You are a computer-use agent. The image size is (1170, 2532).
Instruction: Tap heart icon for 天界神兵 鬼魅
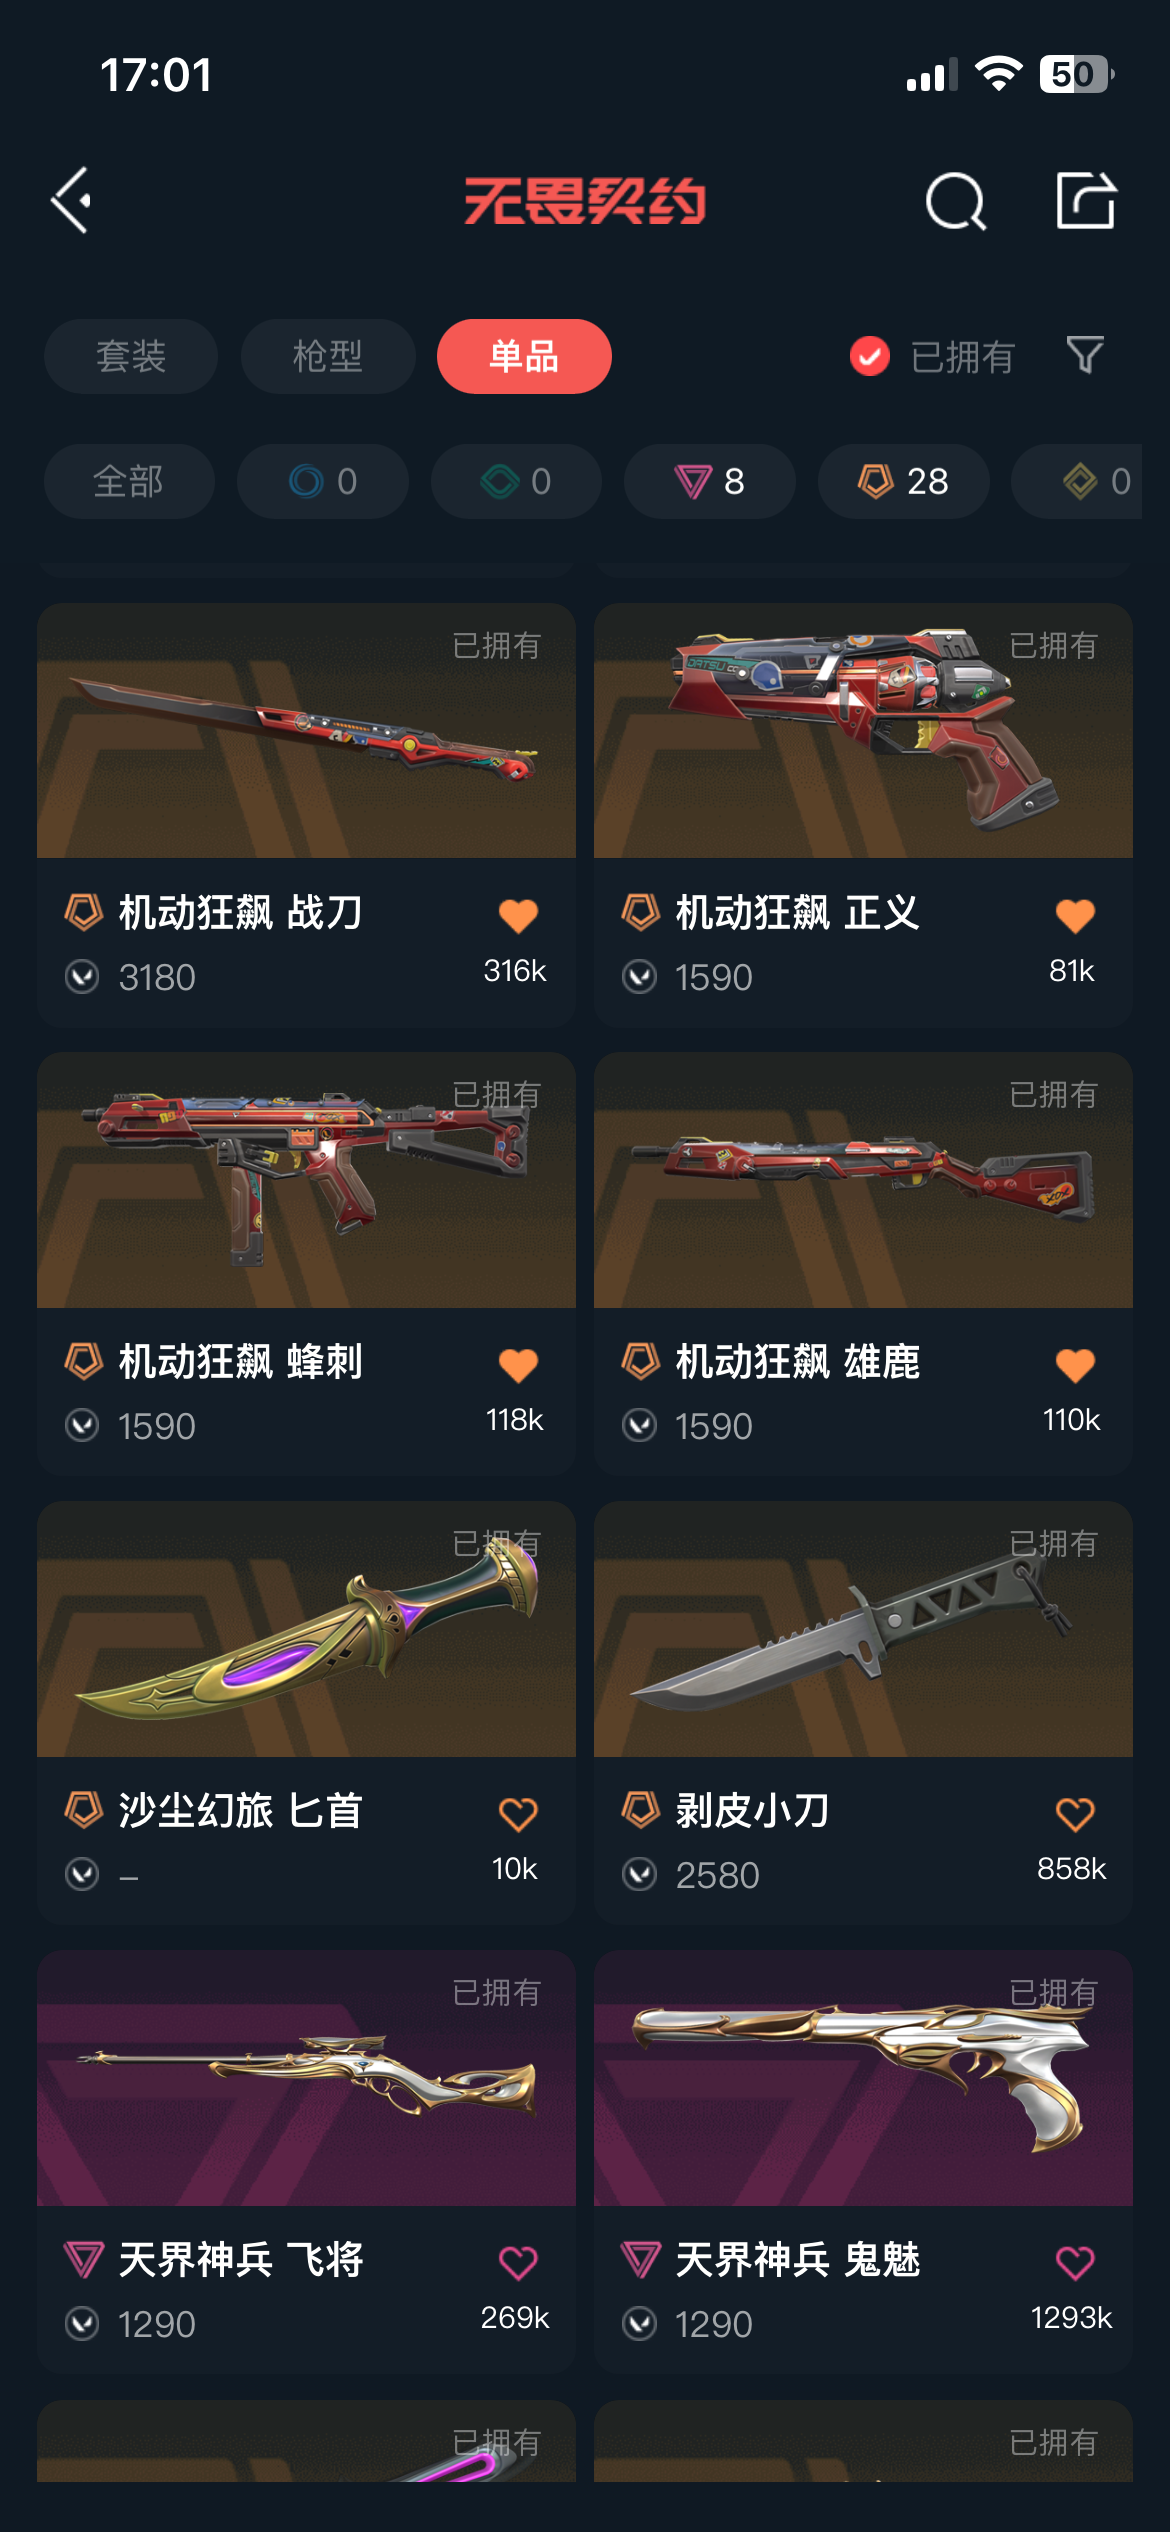coord(1075,2263)
